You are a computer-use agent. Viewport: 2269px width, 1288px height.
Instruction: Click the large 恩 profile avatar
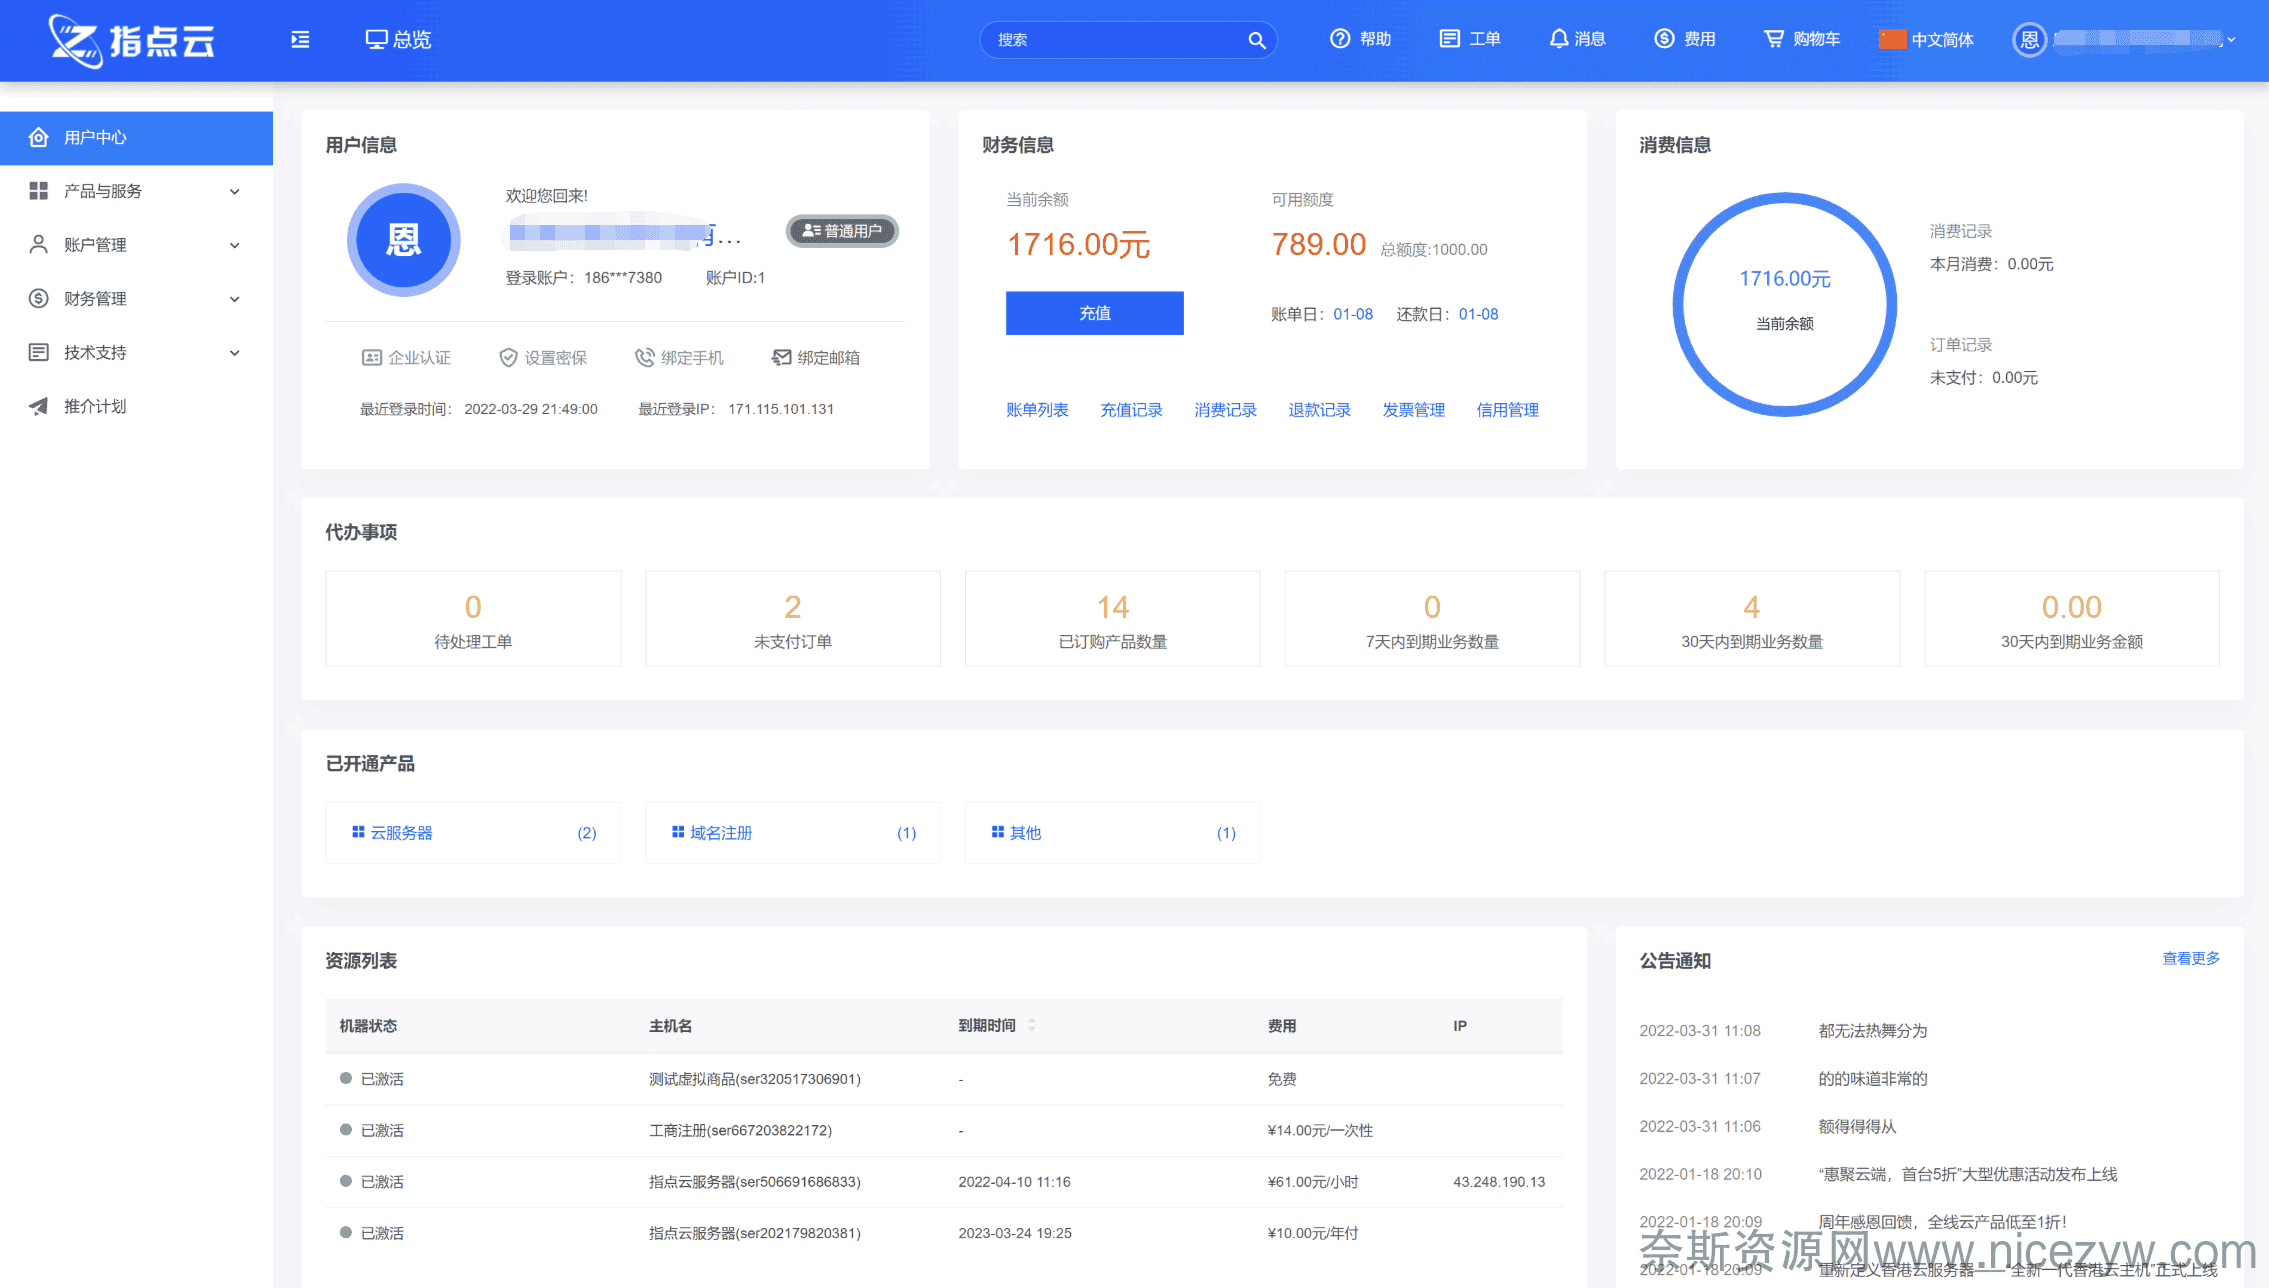[403, 240]
